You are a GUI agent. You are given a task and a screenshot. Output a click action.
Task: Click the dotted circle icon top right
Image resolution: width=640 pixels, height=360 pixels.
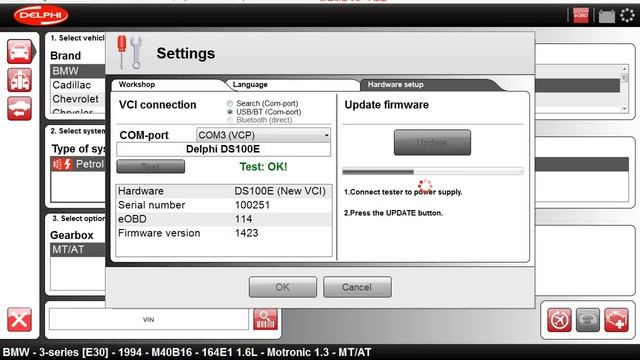pos(627,16)
